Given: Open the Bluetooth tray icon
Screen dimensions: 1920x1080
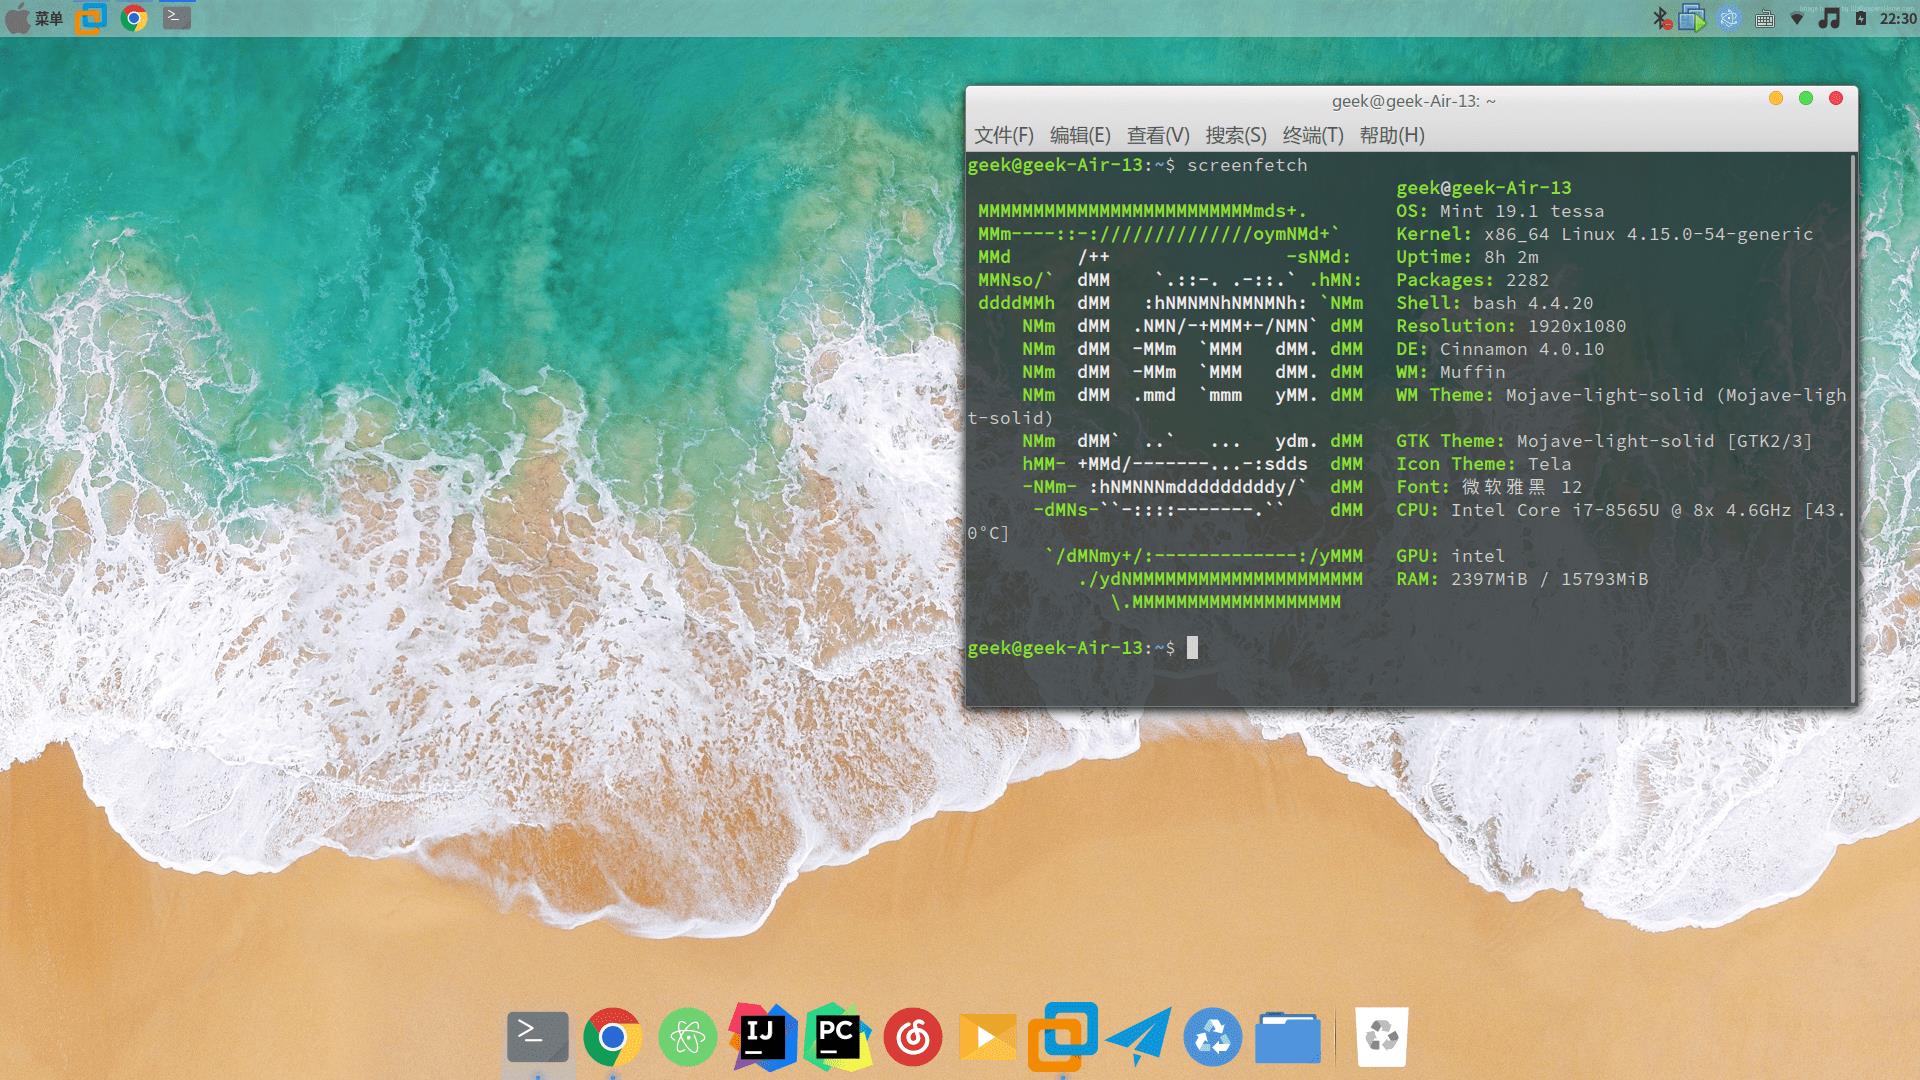Looking at the screenshot, I should coord(1661,18).
